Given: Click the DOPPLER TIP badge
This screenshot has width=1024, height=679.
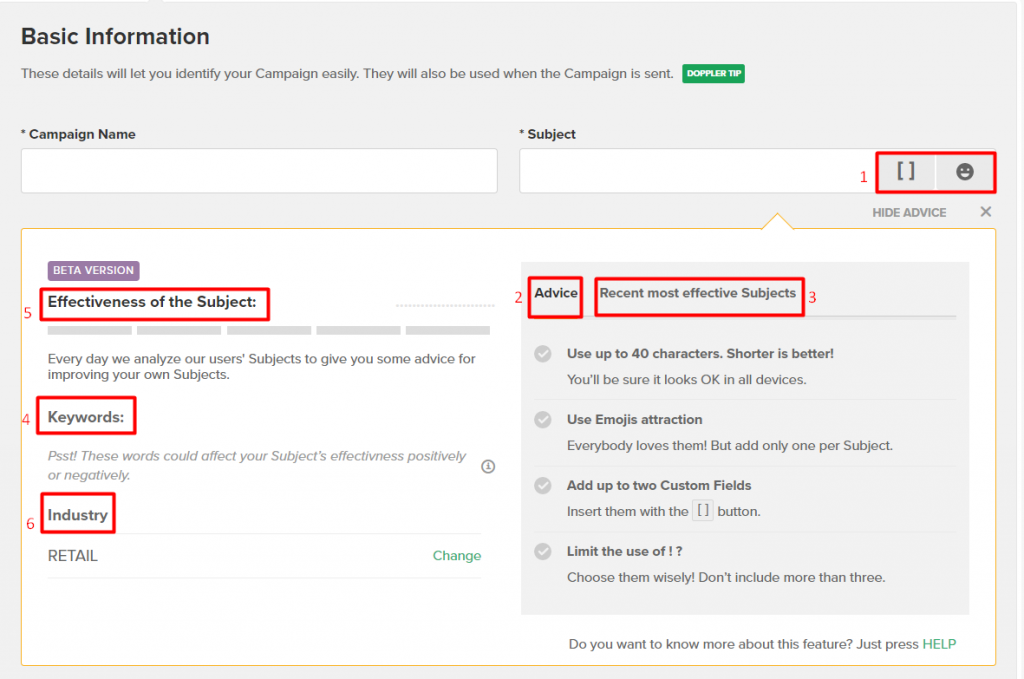Looking at the screenshot, I should 713,73.
